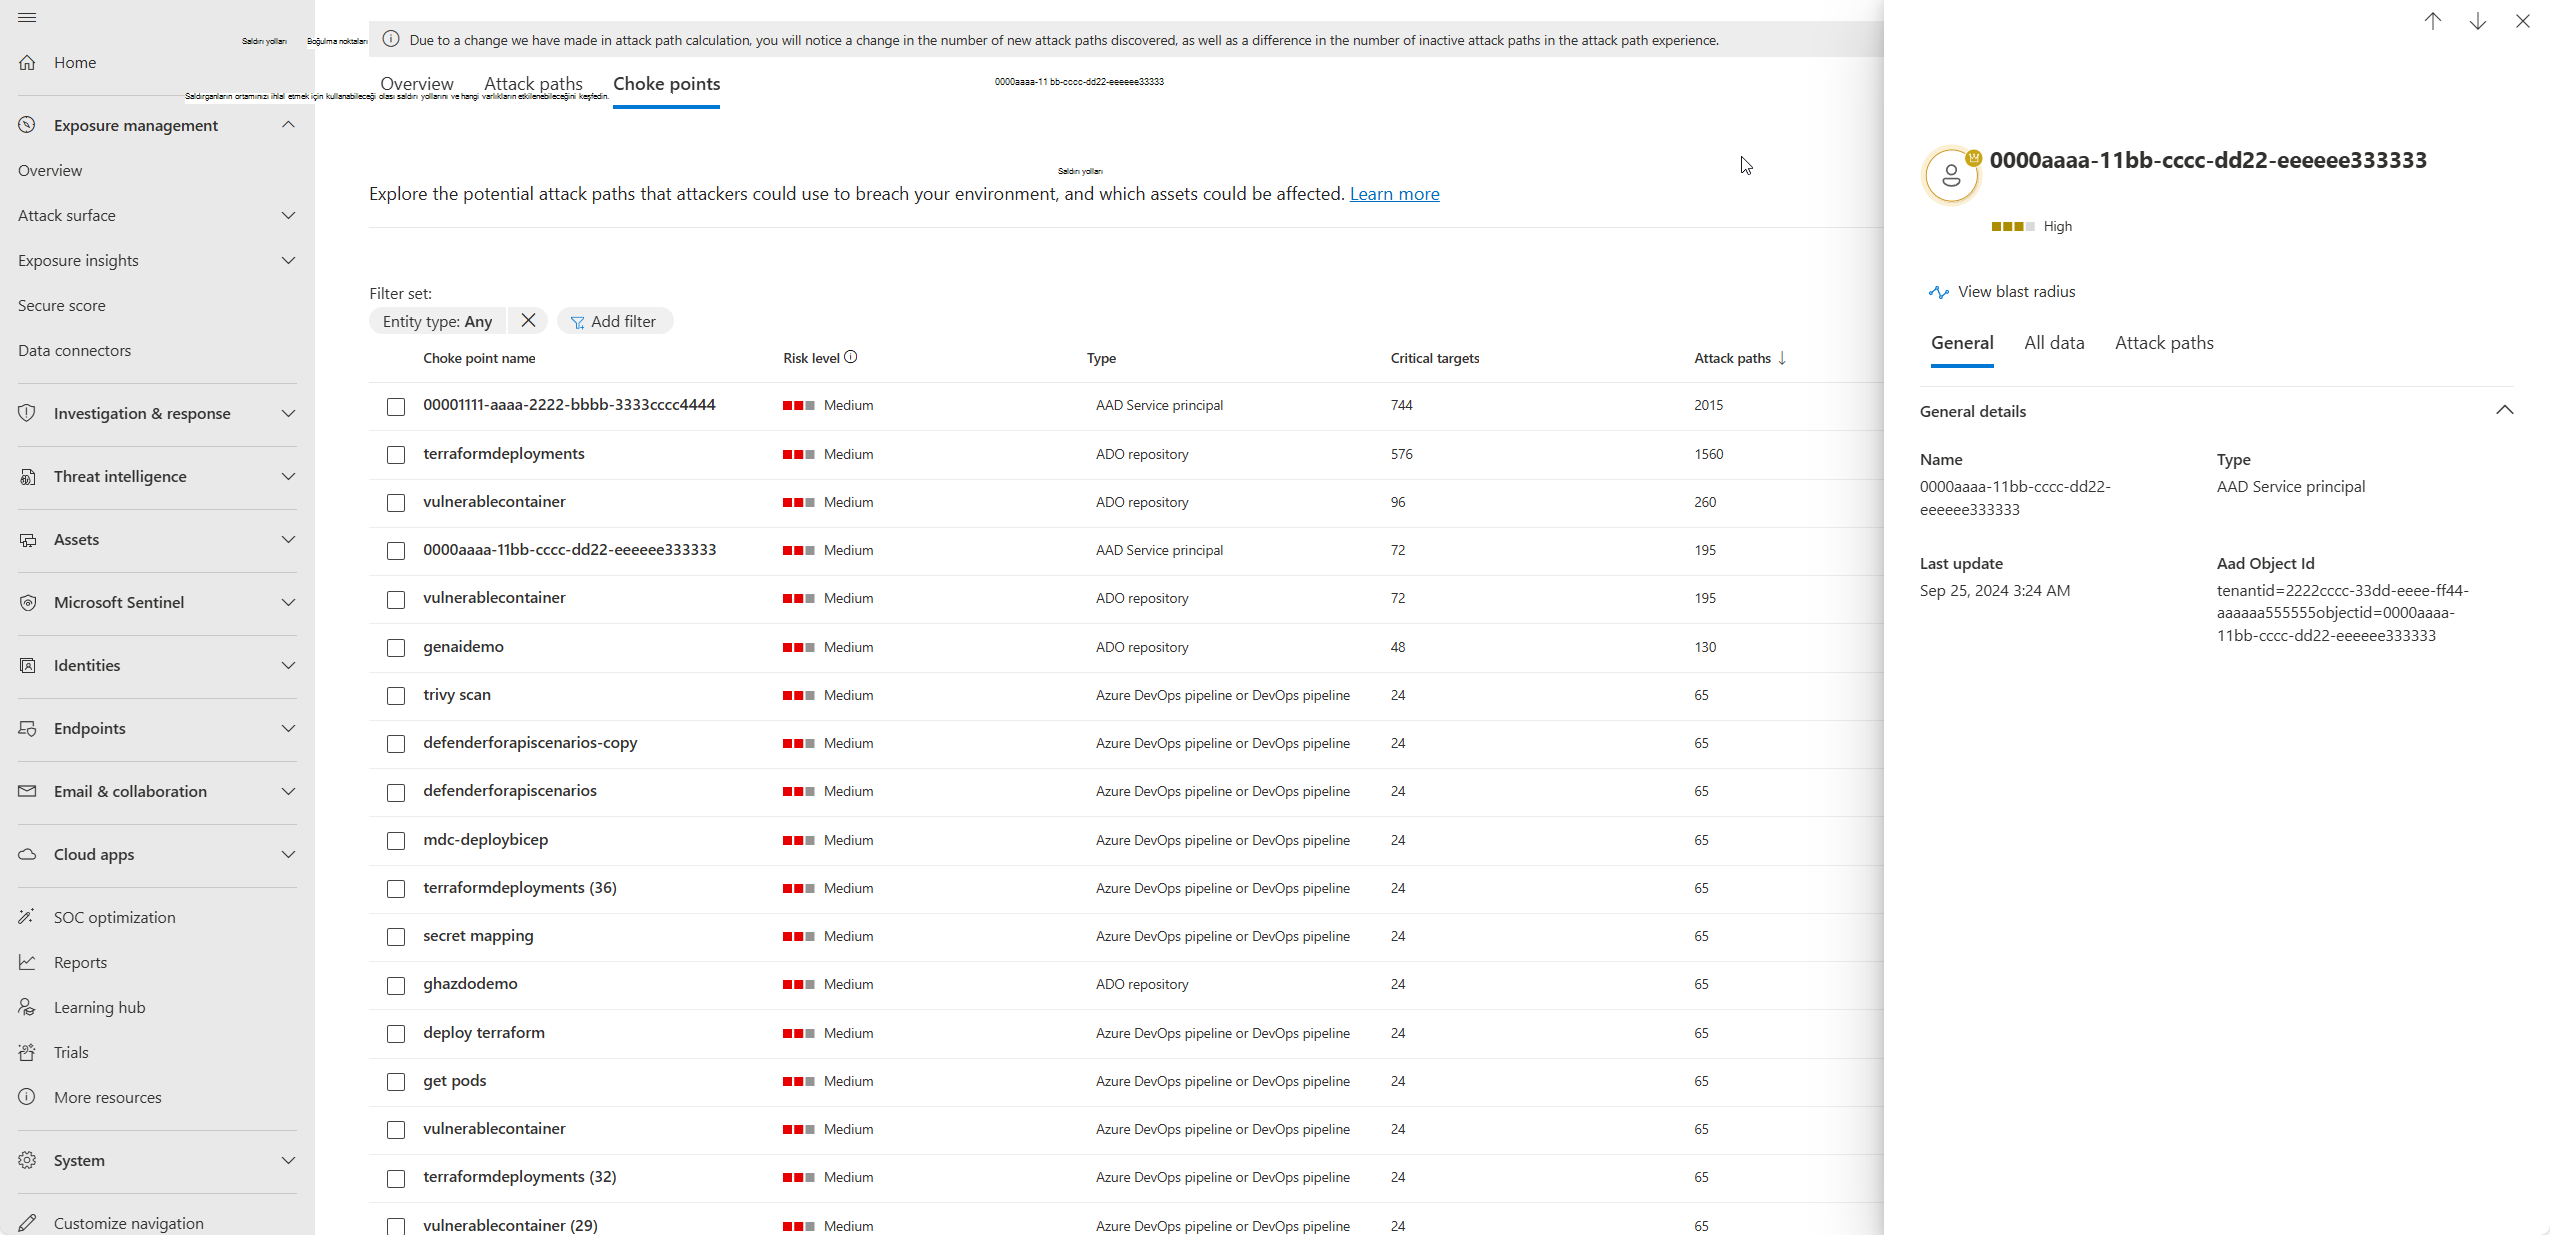The image size is (2550, 1235).
Task: Go to next item with down arrow
Action: pyautogui.click(x=2477, y=21)
